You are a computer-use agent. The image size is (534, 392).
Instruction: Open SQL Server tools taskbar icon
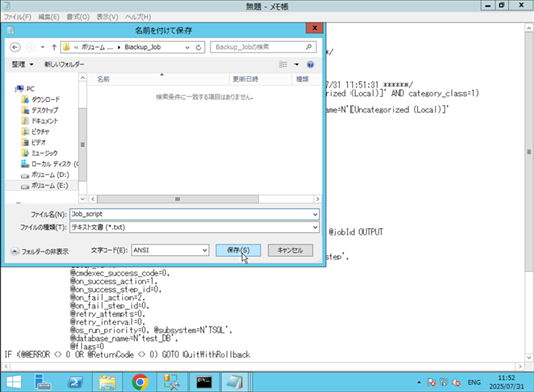click(x=172, y=382)
